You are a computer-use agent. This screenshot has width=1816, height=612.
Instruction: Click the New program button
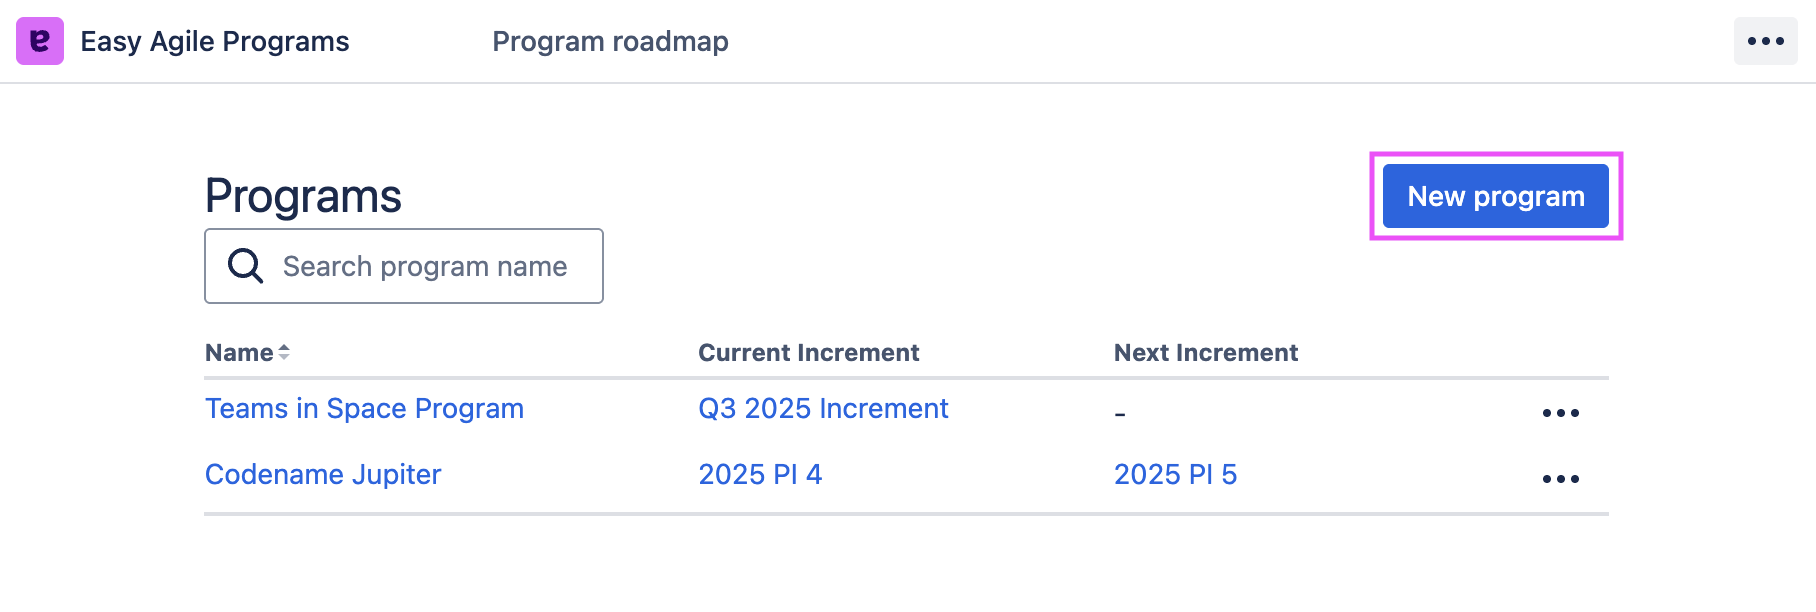pyautogui.click(x=1496, y=196)
